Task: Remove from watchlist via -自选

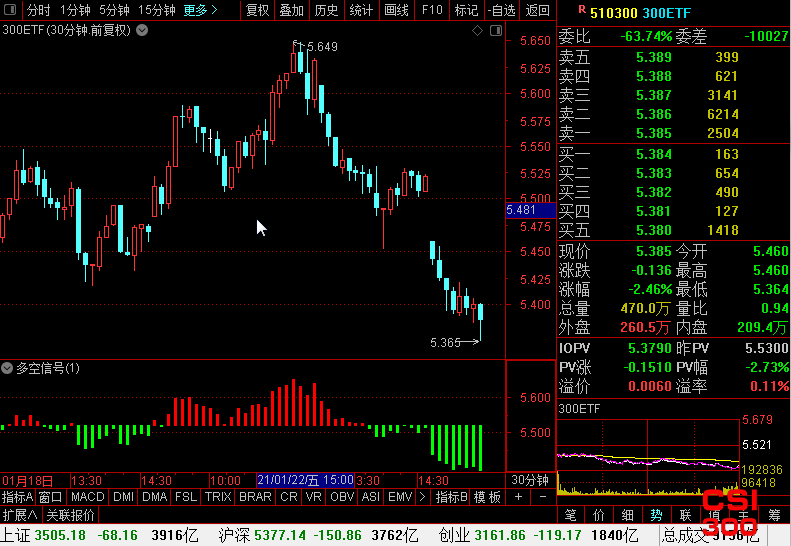Action: pyautogui.click(x=501, y=10)
